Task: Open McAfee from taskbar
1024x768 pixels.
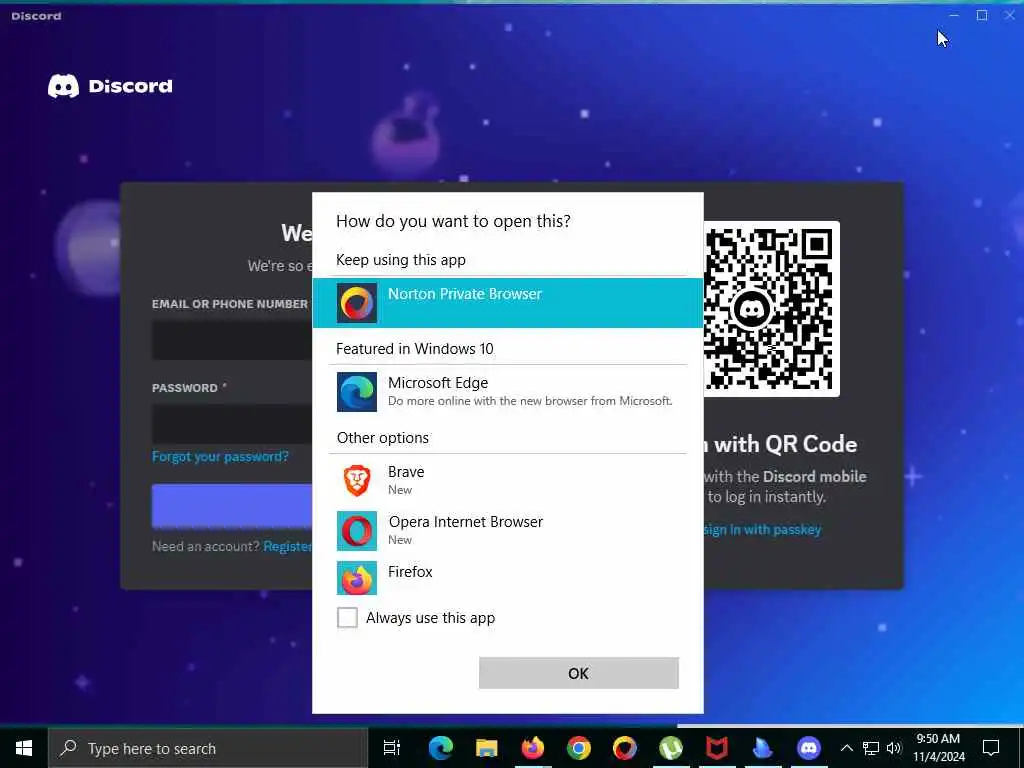Action: tap(716, 748)
